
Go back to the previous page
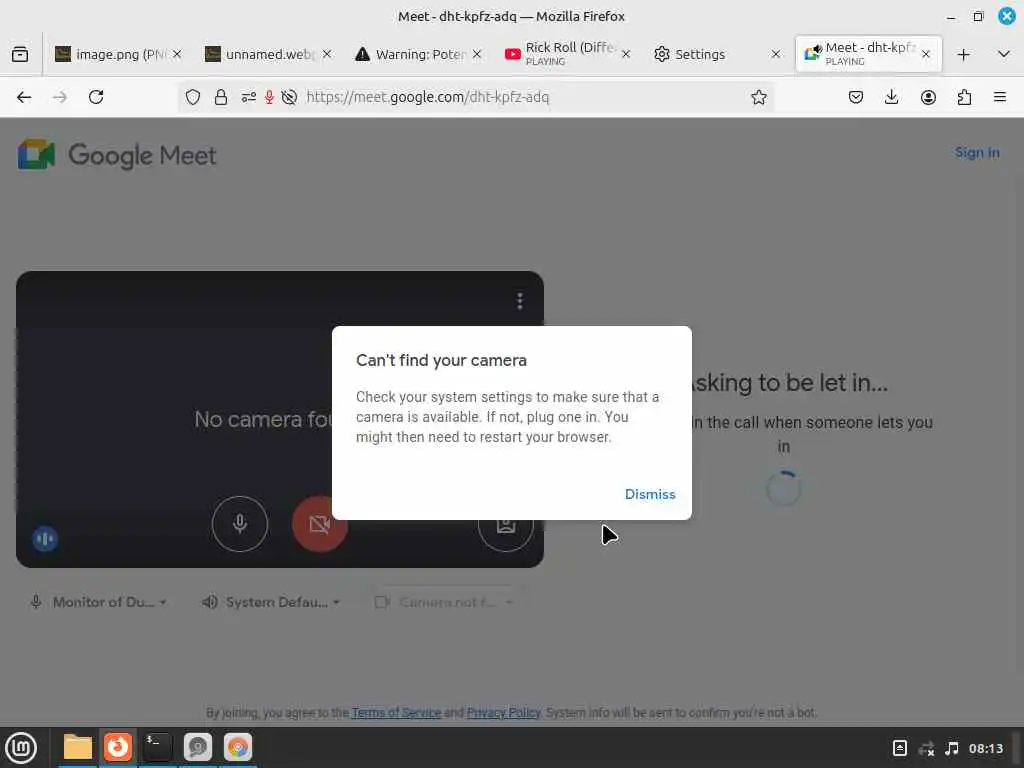coord(24,97)
